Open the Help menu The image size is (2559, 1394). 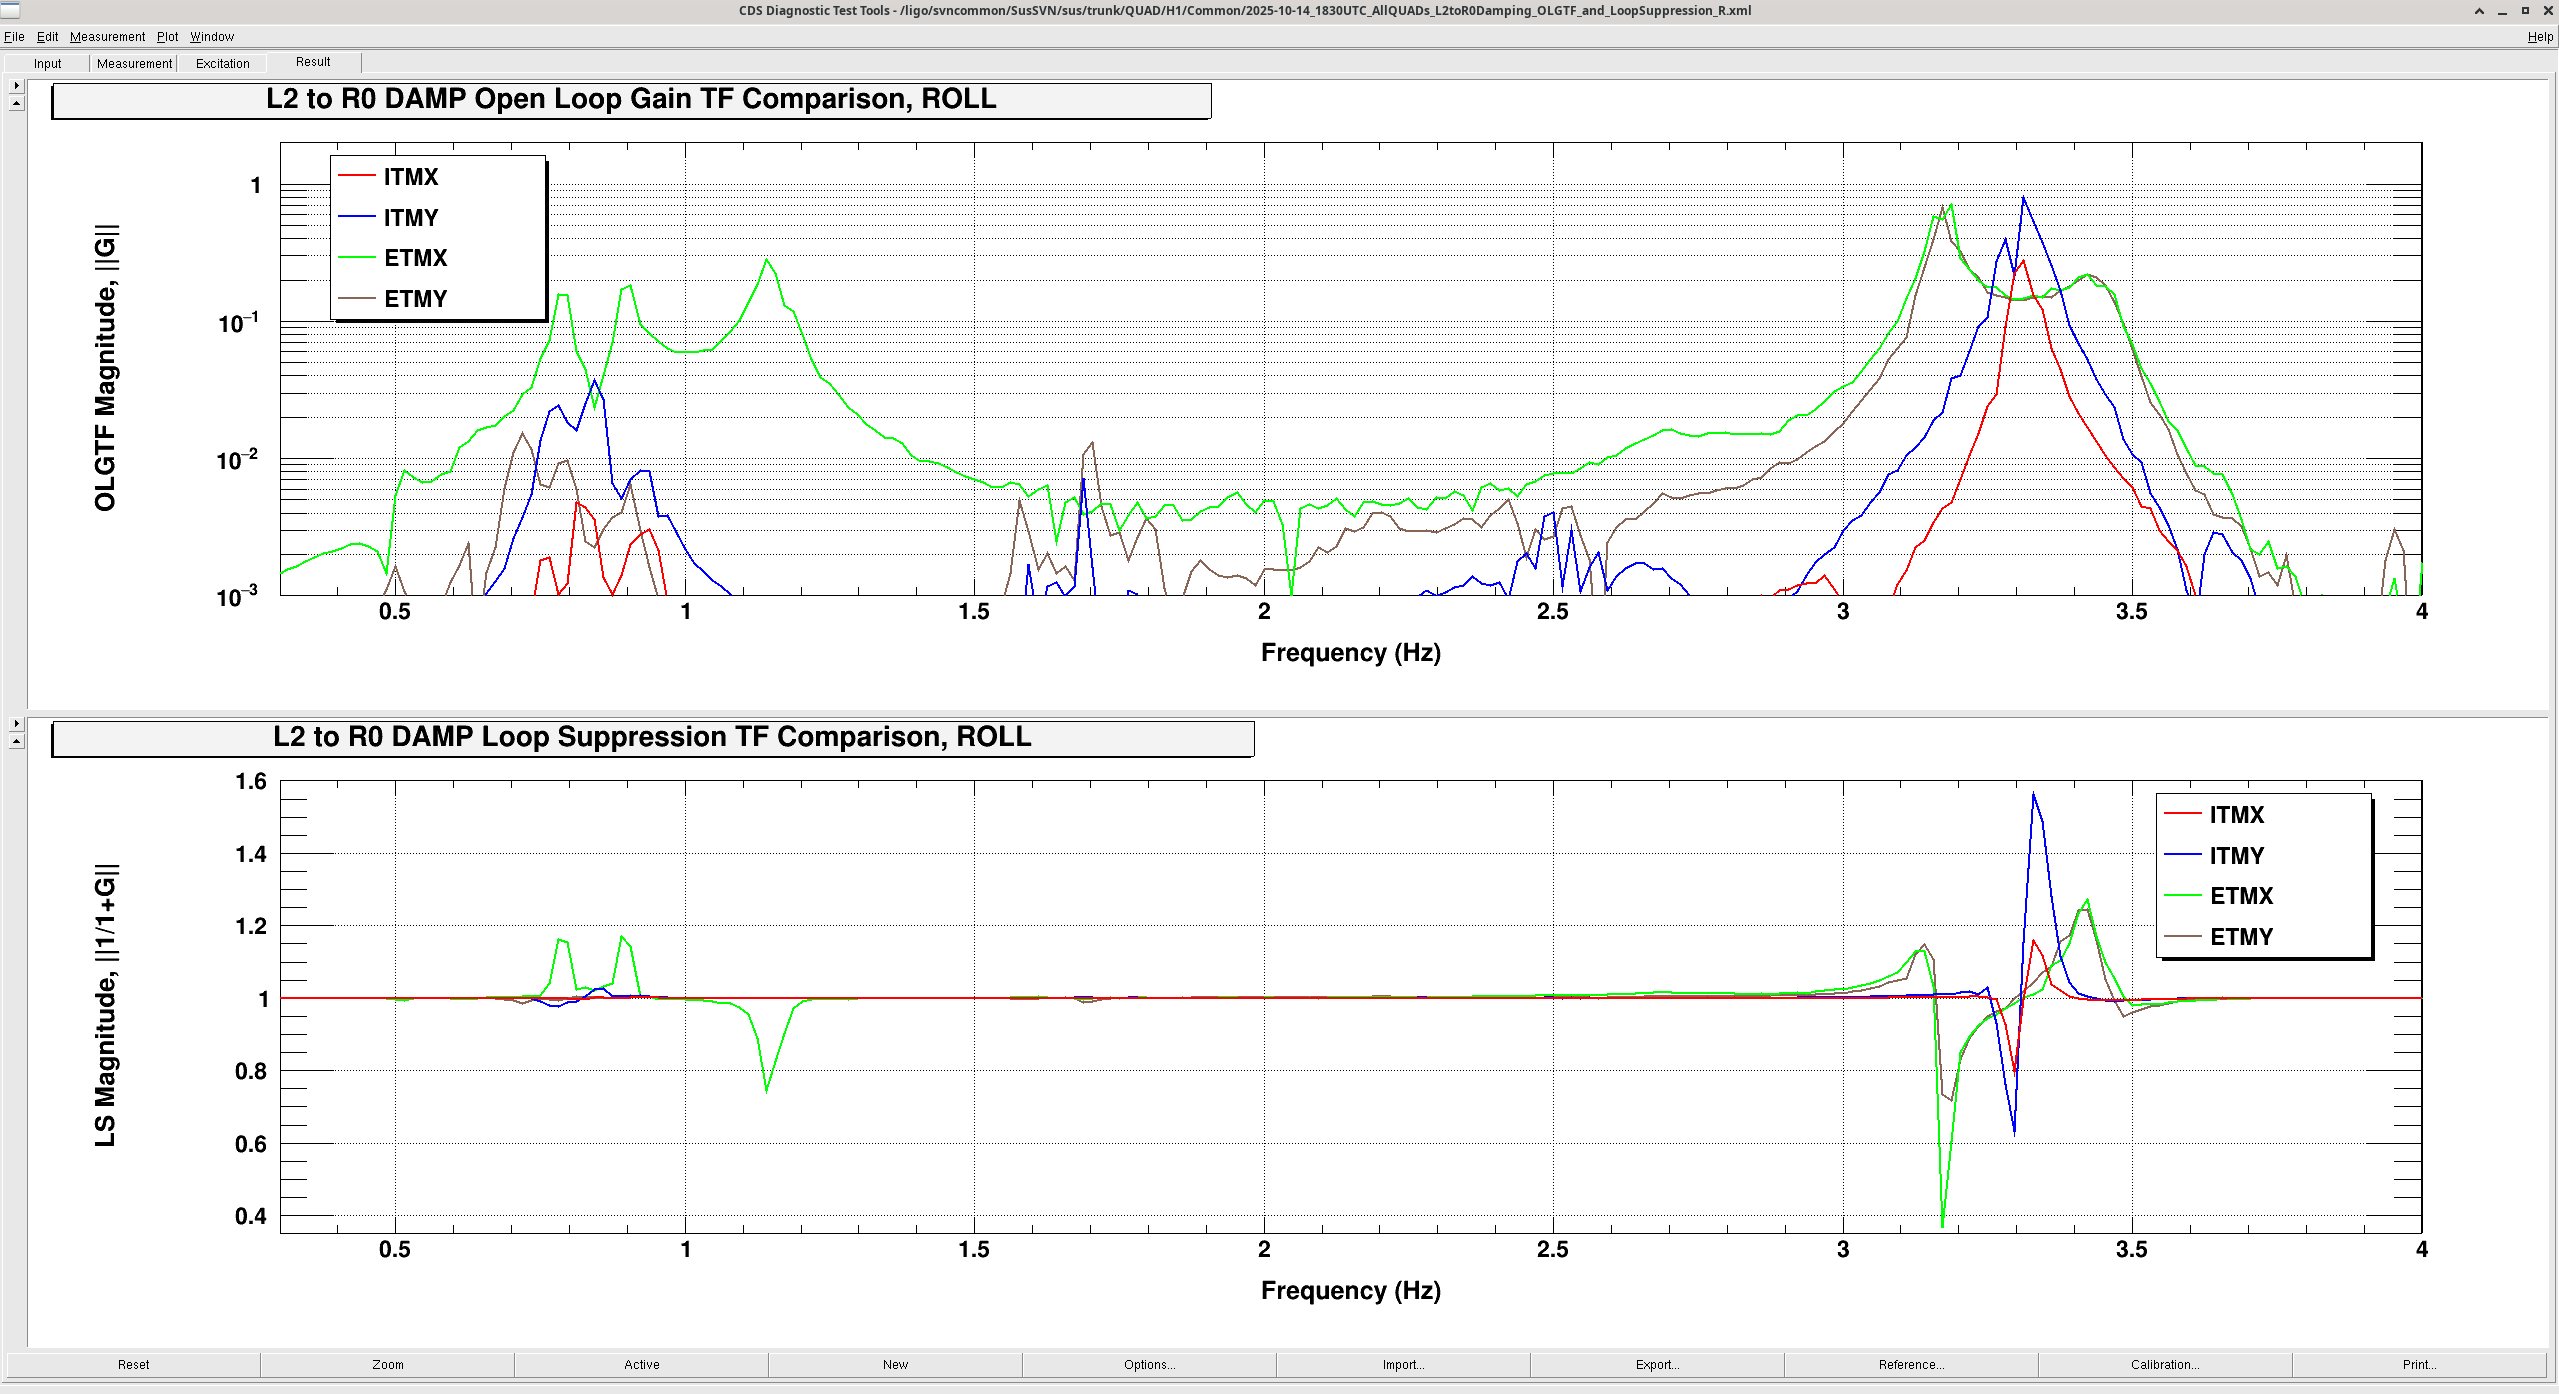(2540, 37)
